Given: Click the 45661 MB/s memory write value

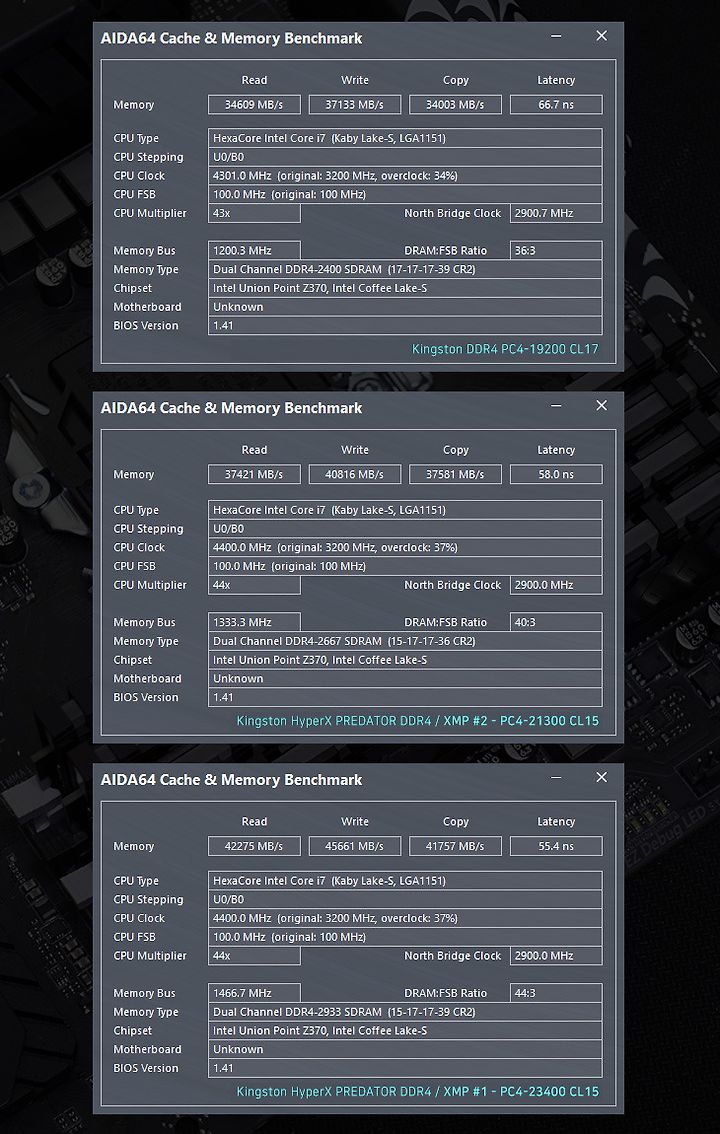Looking at the screenshot, I should tap(354, 846).
